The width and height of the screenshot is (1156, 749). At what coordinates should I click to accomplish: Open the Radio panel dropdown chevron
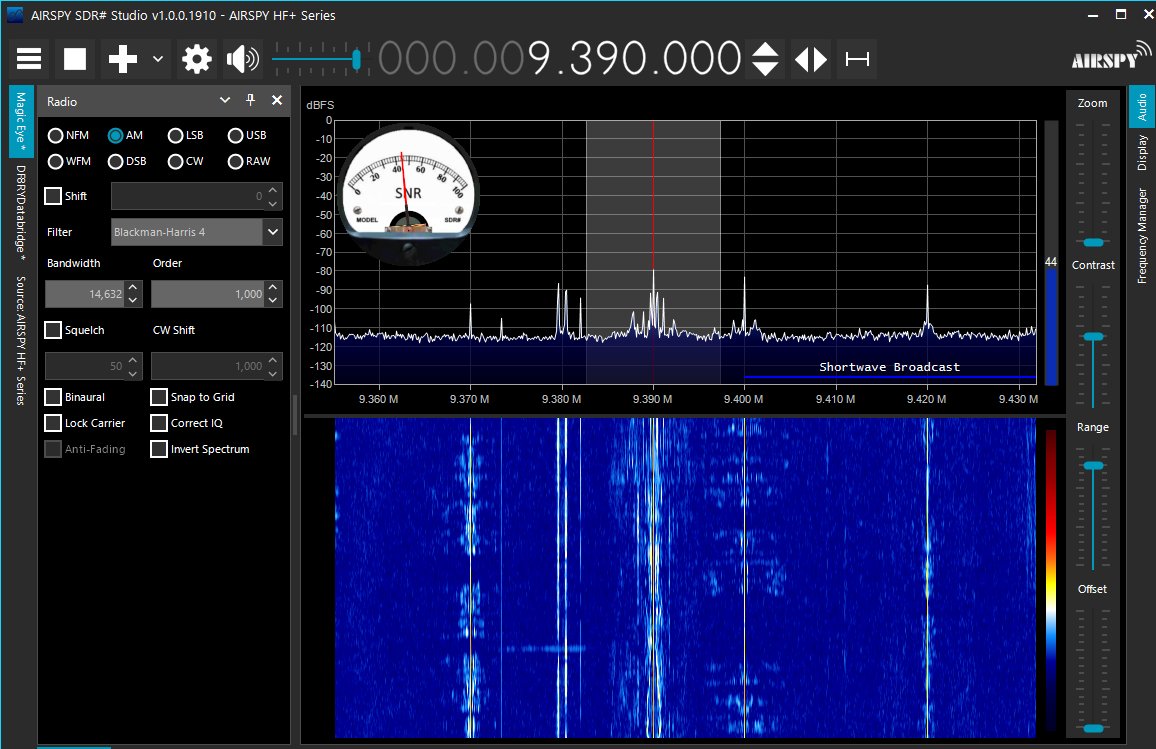pos(225,100)
